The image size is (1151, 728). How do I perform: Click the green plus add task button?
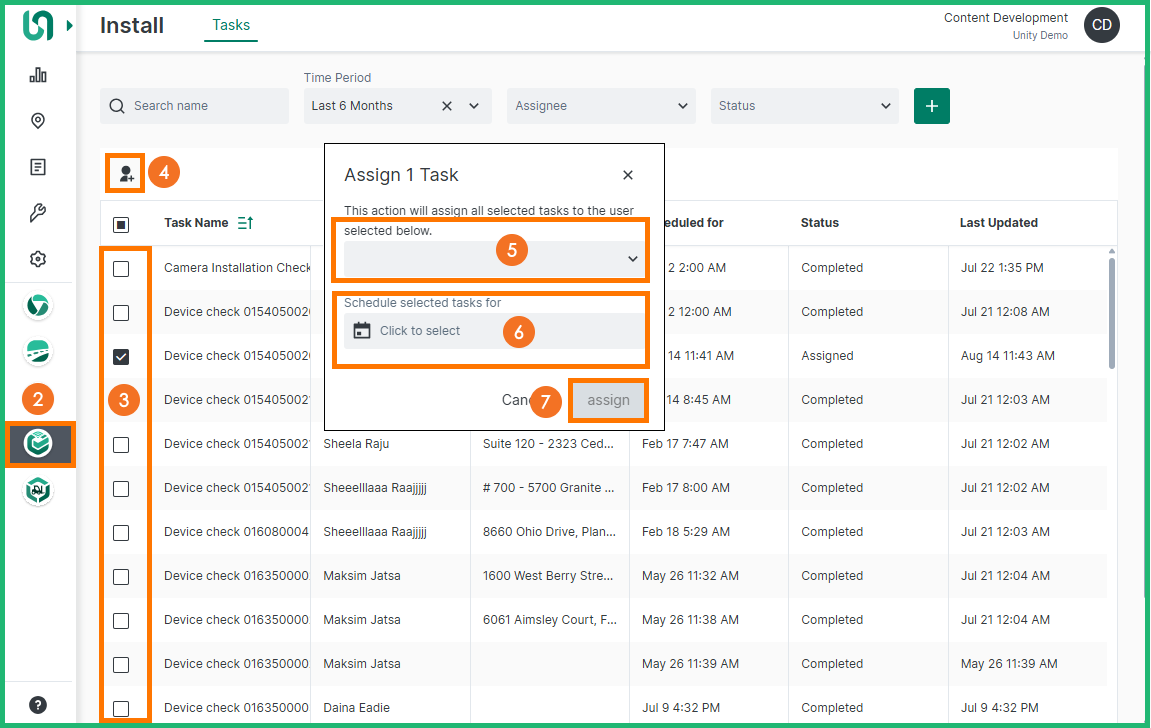(x=931, y=106)
